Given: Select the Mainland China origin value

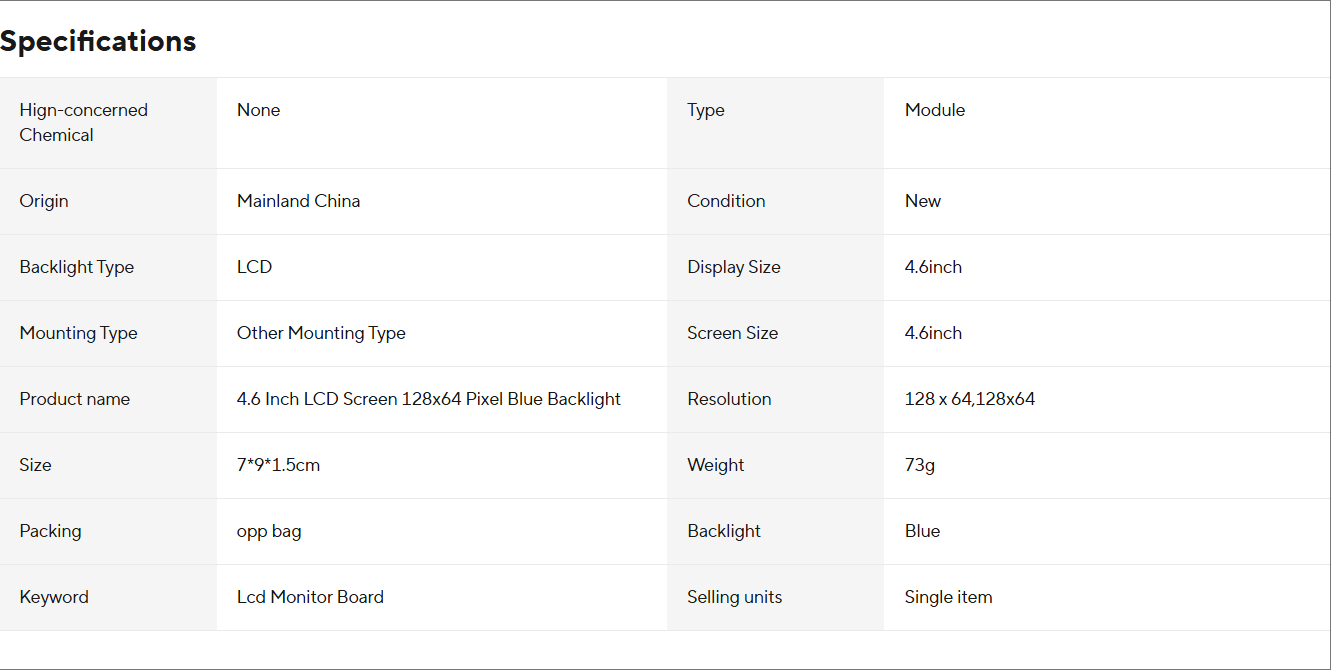Looking at the screenshot, I should pyautogui.click(x=298, y=201).
